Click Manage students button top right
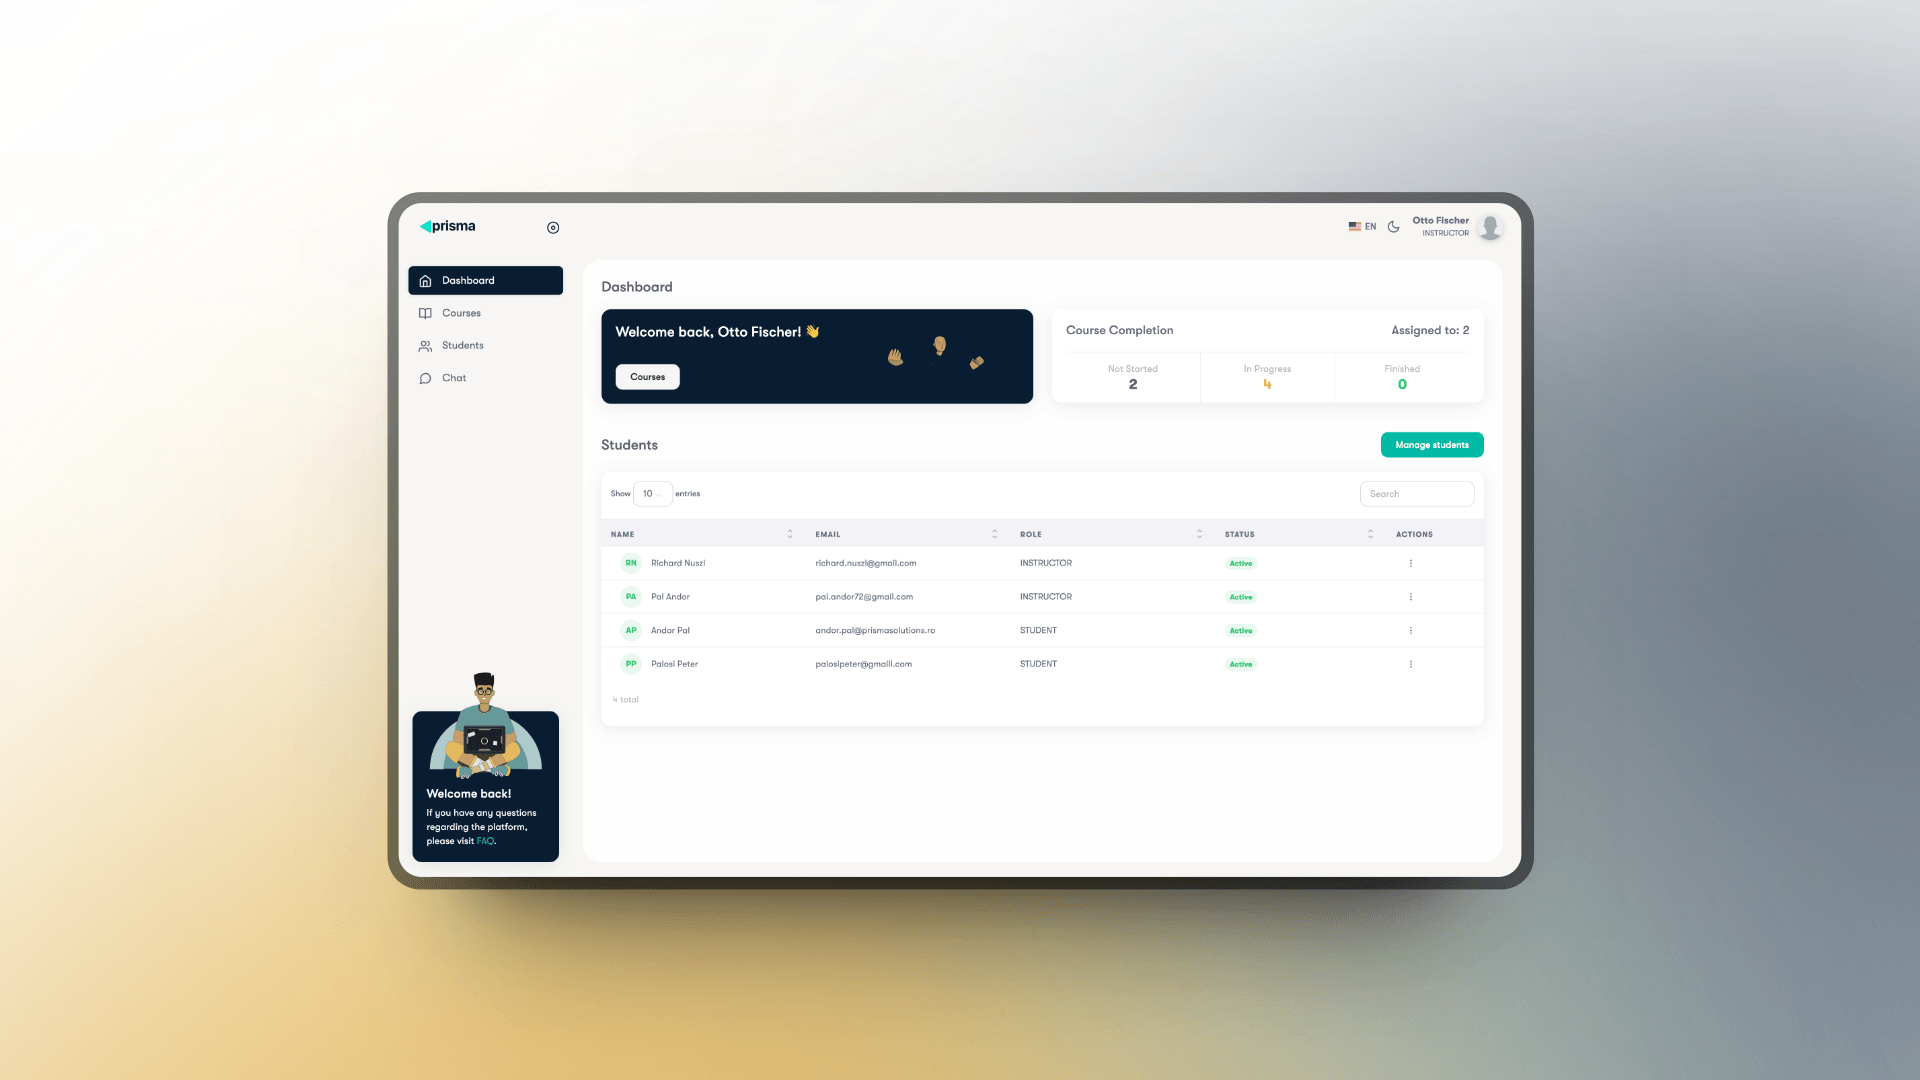Viewport: 1920px width, 1080px height. (1432, 444)
